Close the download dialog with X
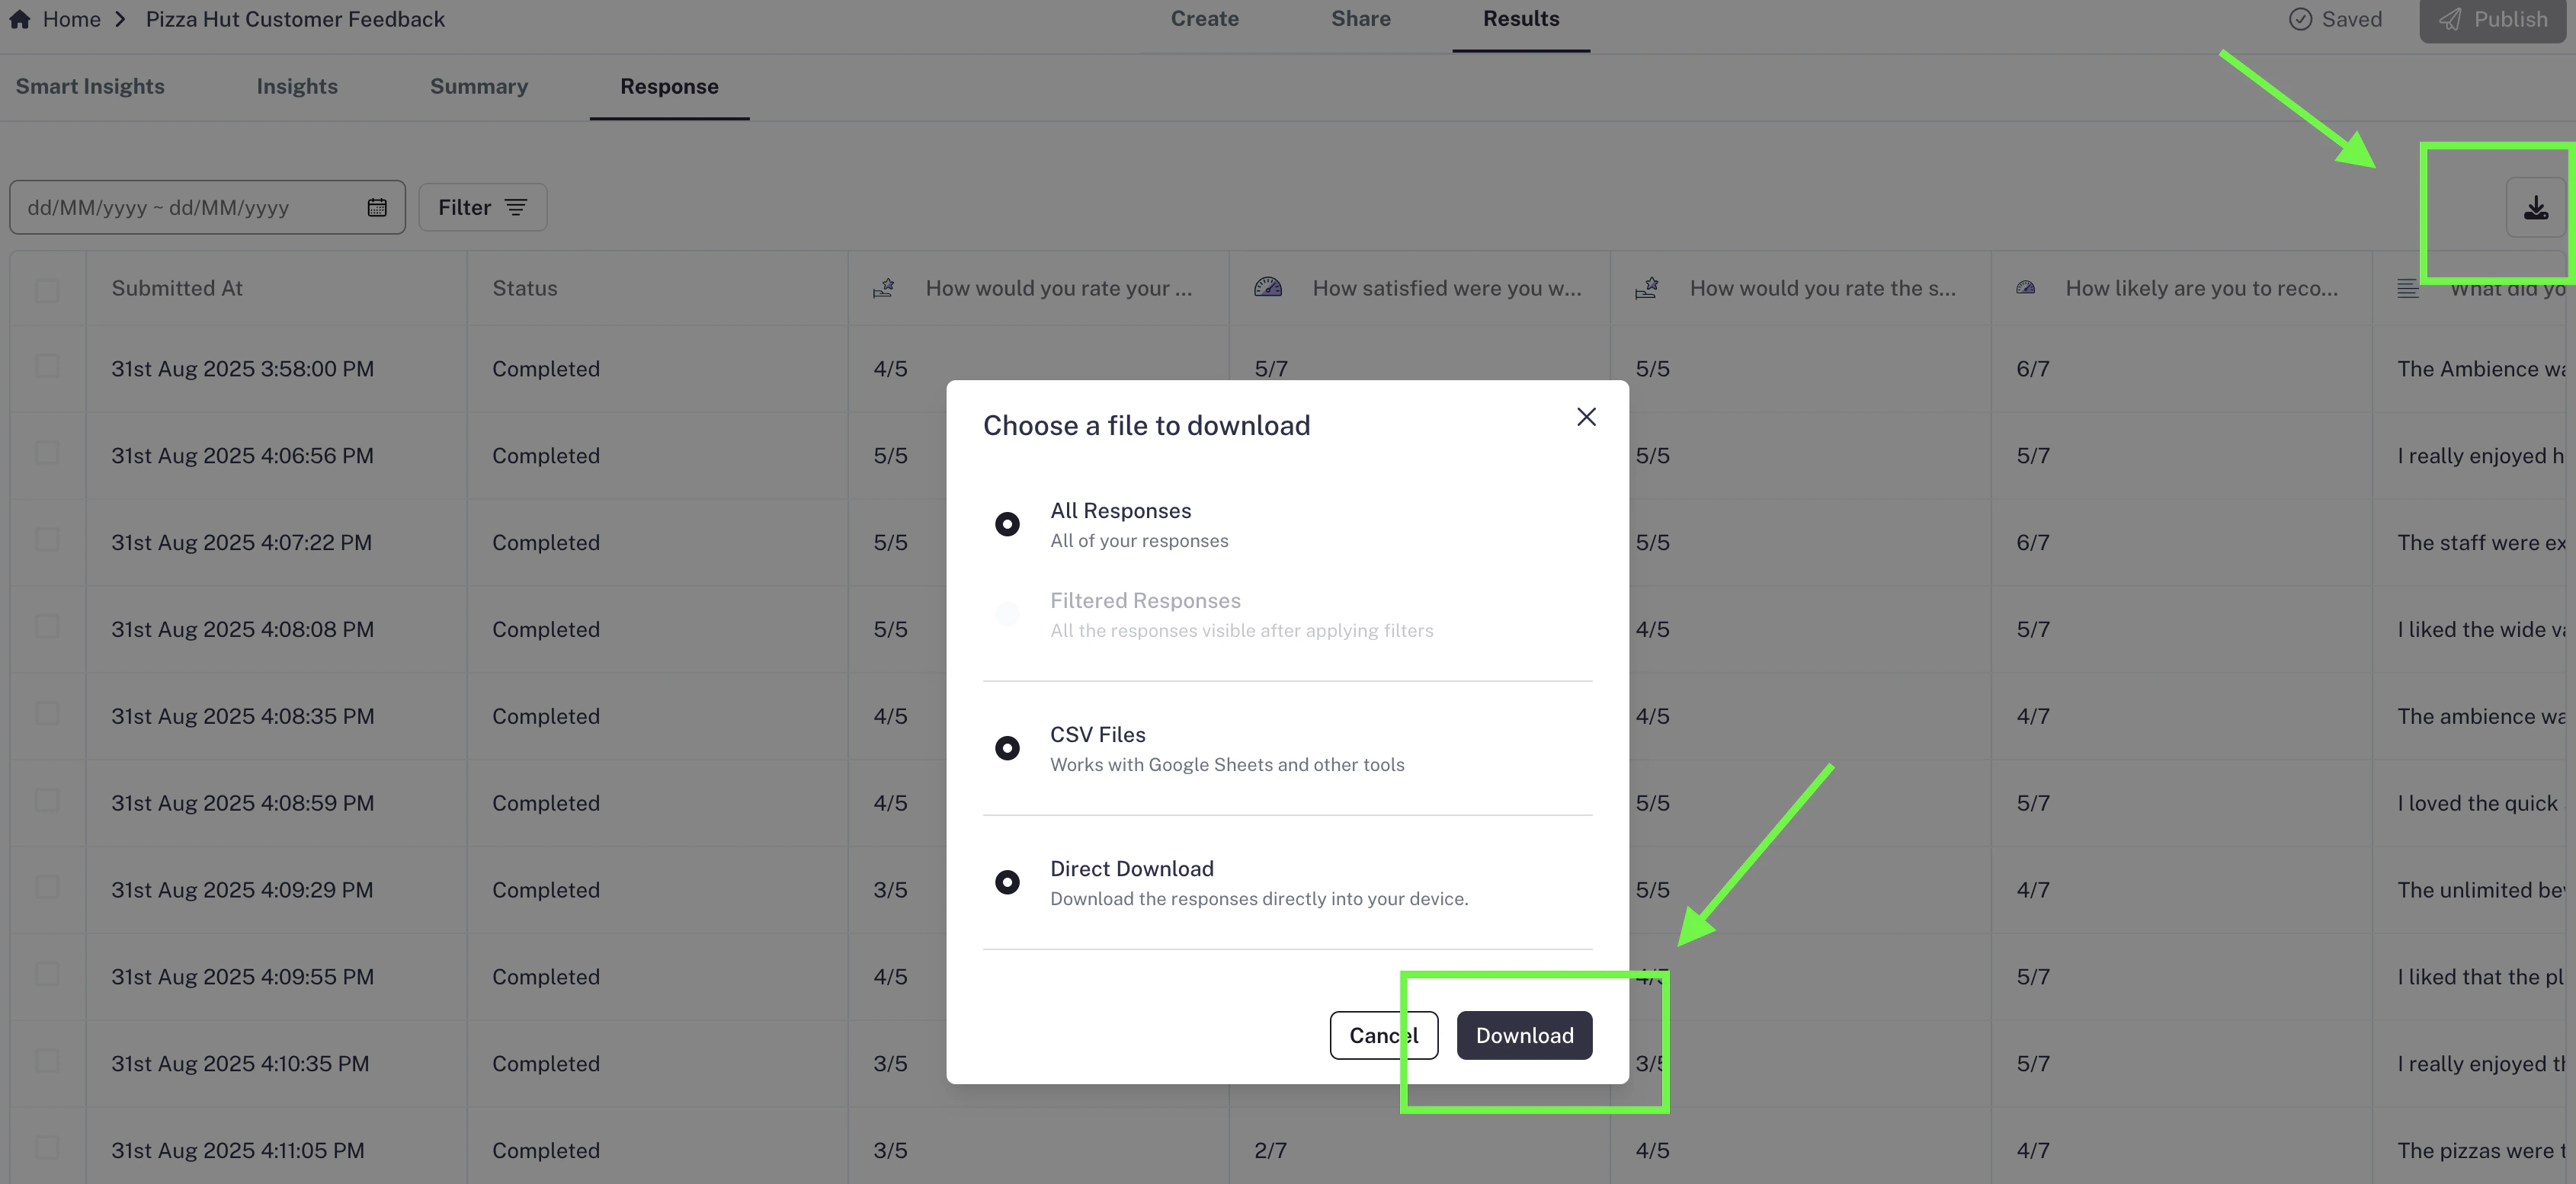The height and width of the screenshot is (1184, 2576). point(1586,417)
